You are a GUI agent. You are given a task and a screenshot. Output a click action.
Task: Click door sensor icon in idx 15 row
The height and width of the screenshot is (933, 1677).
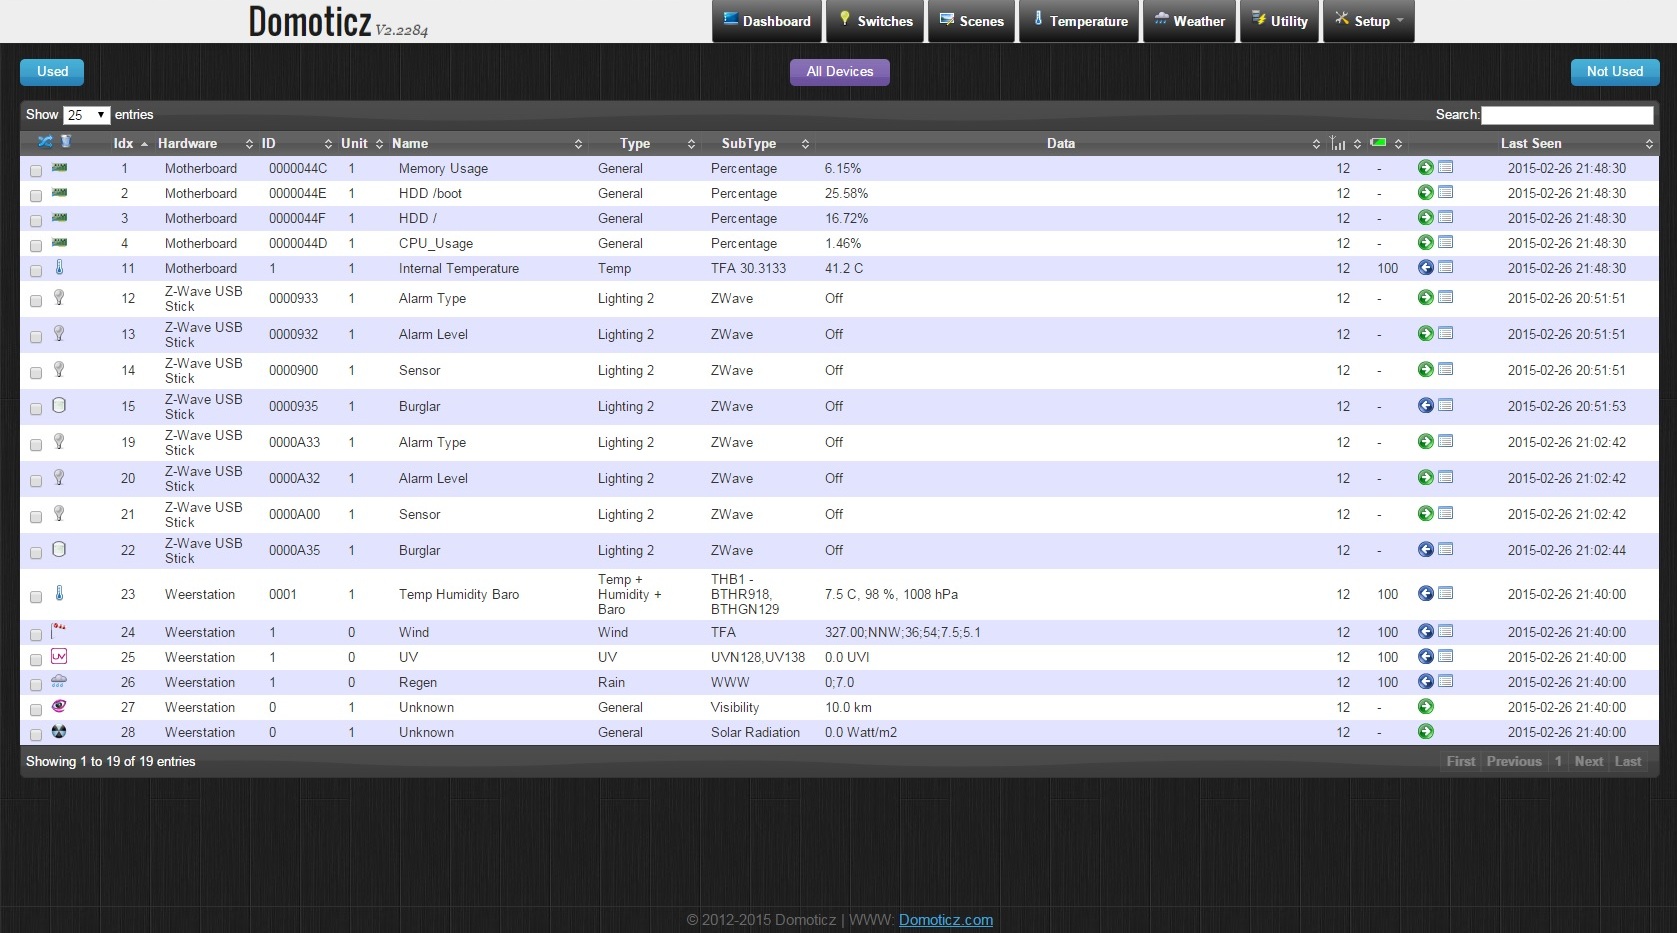(x=59, y=405)
